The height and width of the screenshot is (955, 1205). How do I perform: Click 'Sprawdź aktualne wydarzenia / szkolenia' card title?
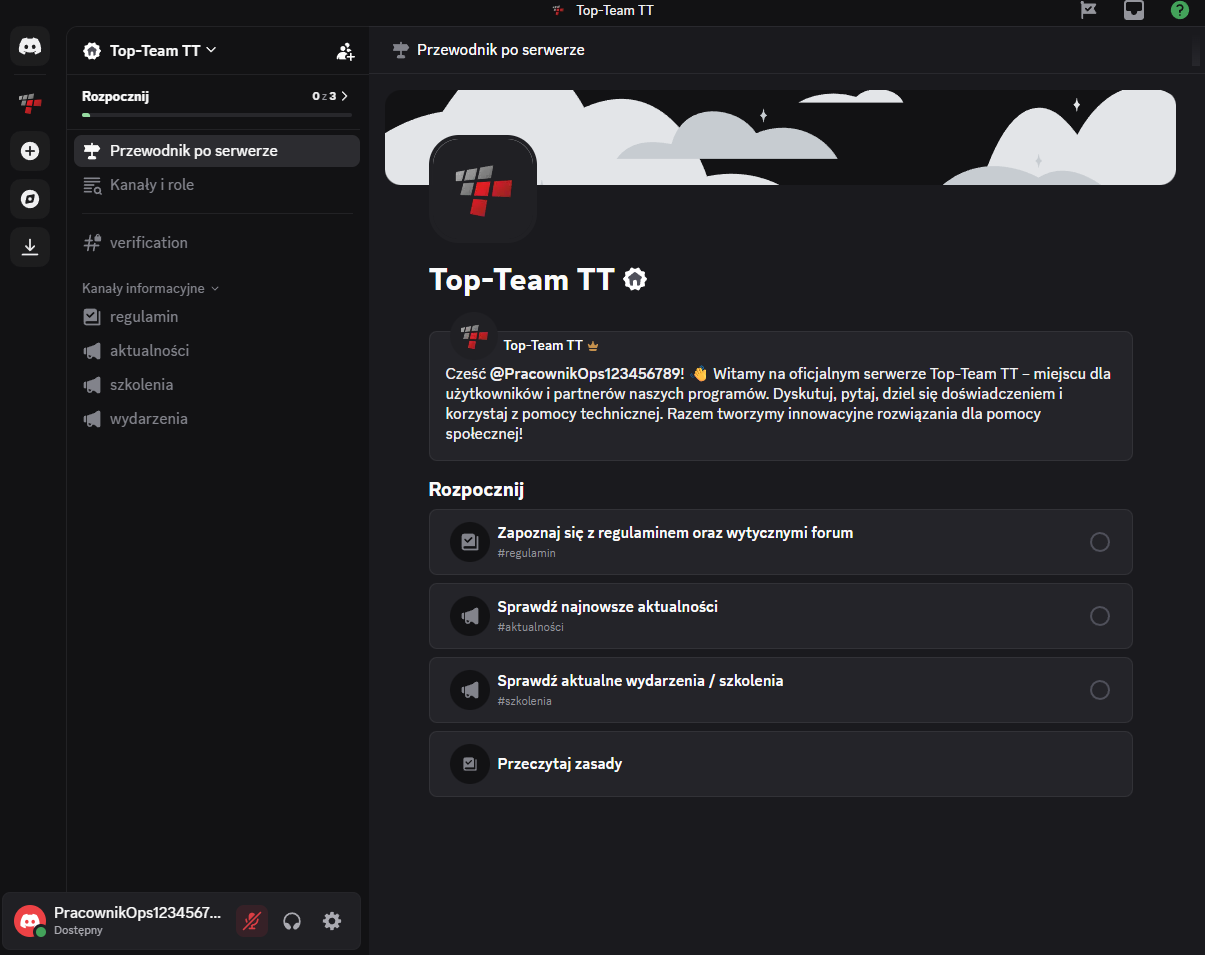[x=640, y=681]
